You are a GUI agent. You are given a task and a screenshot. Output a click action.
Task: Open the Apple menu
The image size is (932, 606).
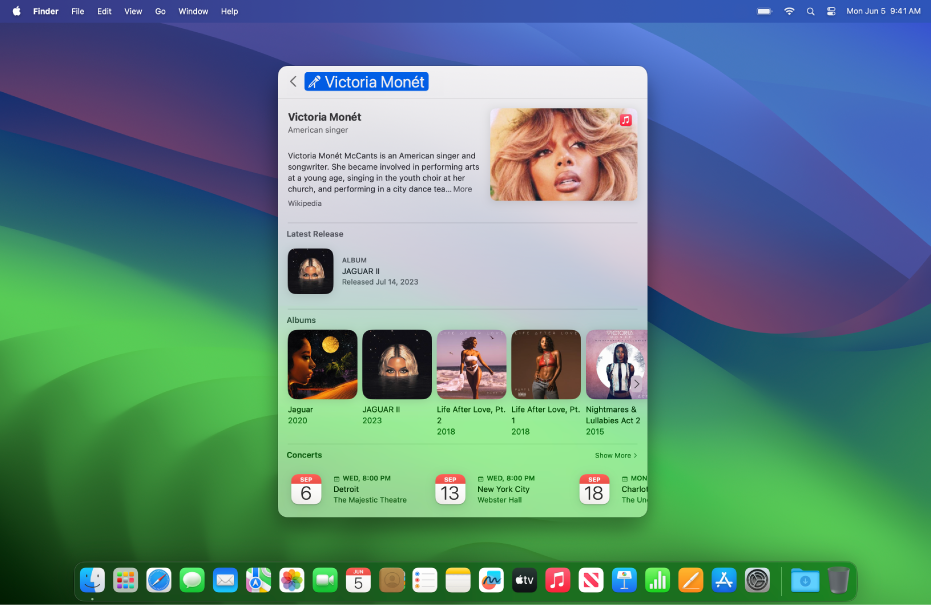click(17, 11)
